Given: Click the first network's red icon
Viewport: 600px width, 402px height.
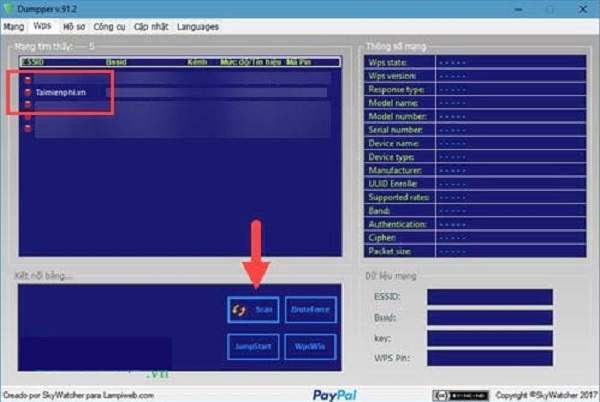Looking at the screenshot, I should (x=27, y=78).
